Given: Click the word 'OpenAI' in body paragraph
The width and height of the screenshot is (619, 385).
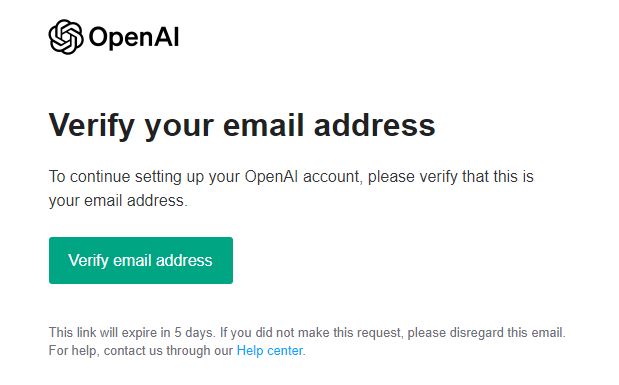Looking at the screenshot, I should pos(271,177).
